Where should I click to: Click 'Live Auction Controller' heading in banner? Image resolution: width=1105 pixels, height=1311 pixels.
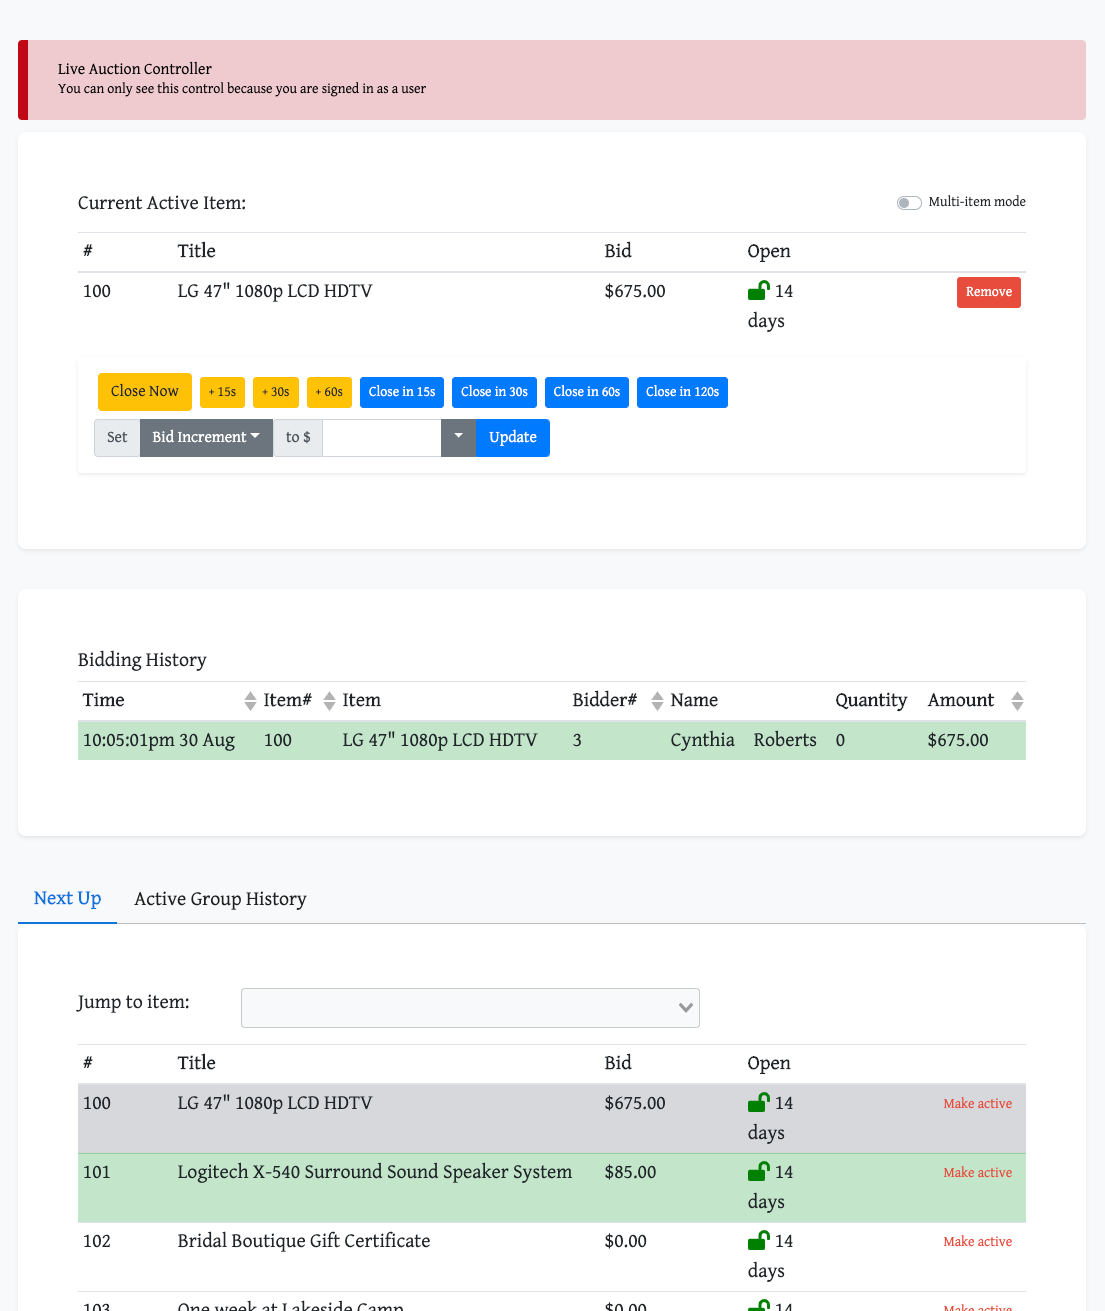[135, 69]
